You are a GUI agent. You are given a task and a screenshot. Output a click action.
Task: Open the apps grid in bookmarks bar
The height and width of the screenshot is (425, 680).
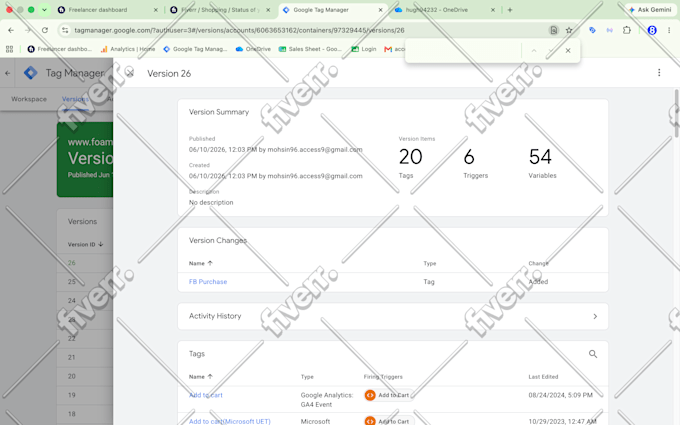pyautogui.click(x=10, y=49)
